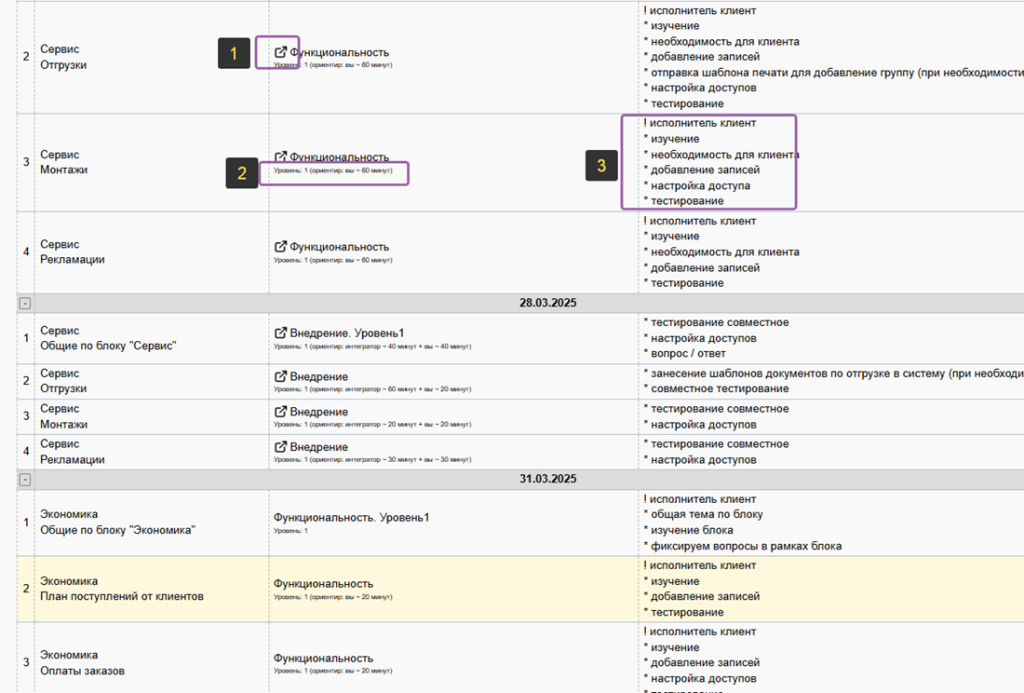
Task: Click the external link icon for Сервис Рекламации Функциональность
Action: 281,246
